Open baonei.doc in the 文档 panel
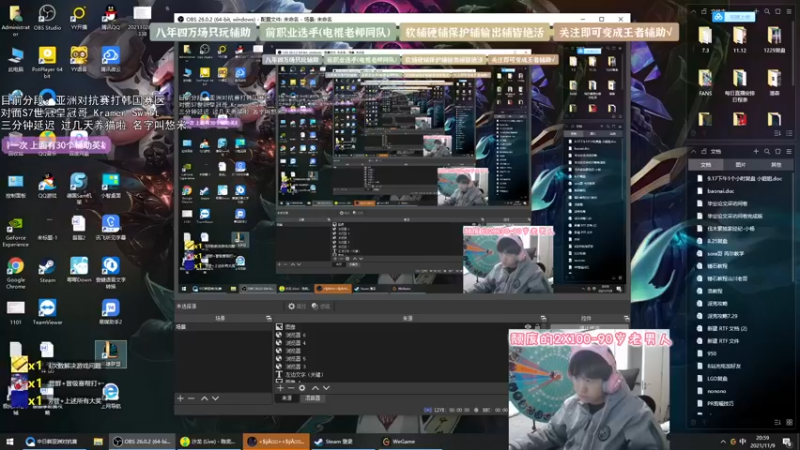 tap(720, 191)
